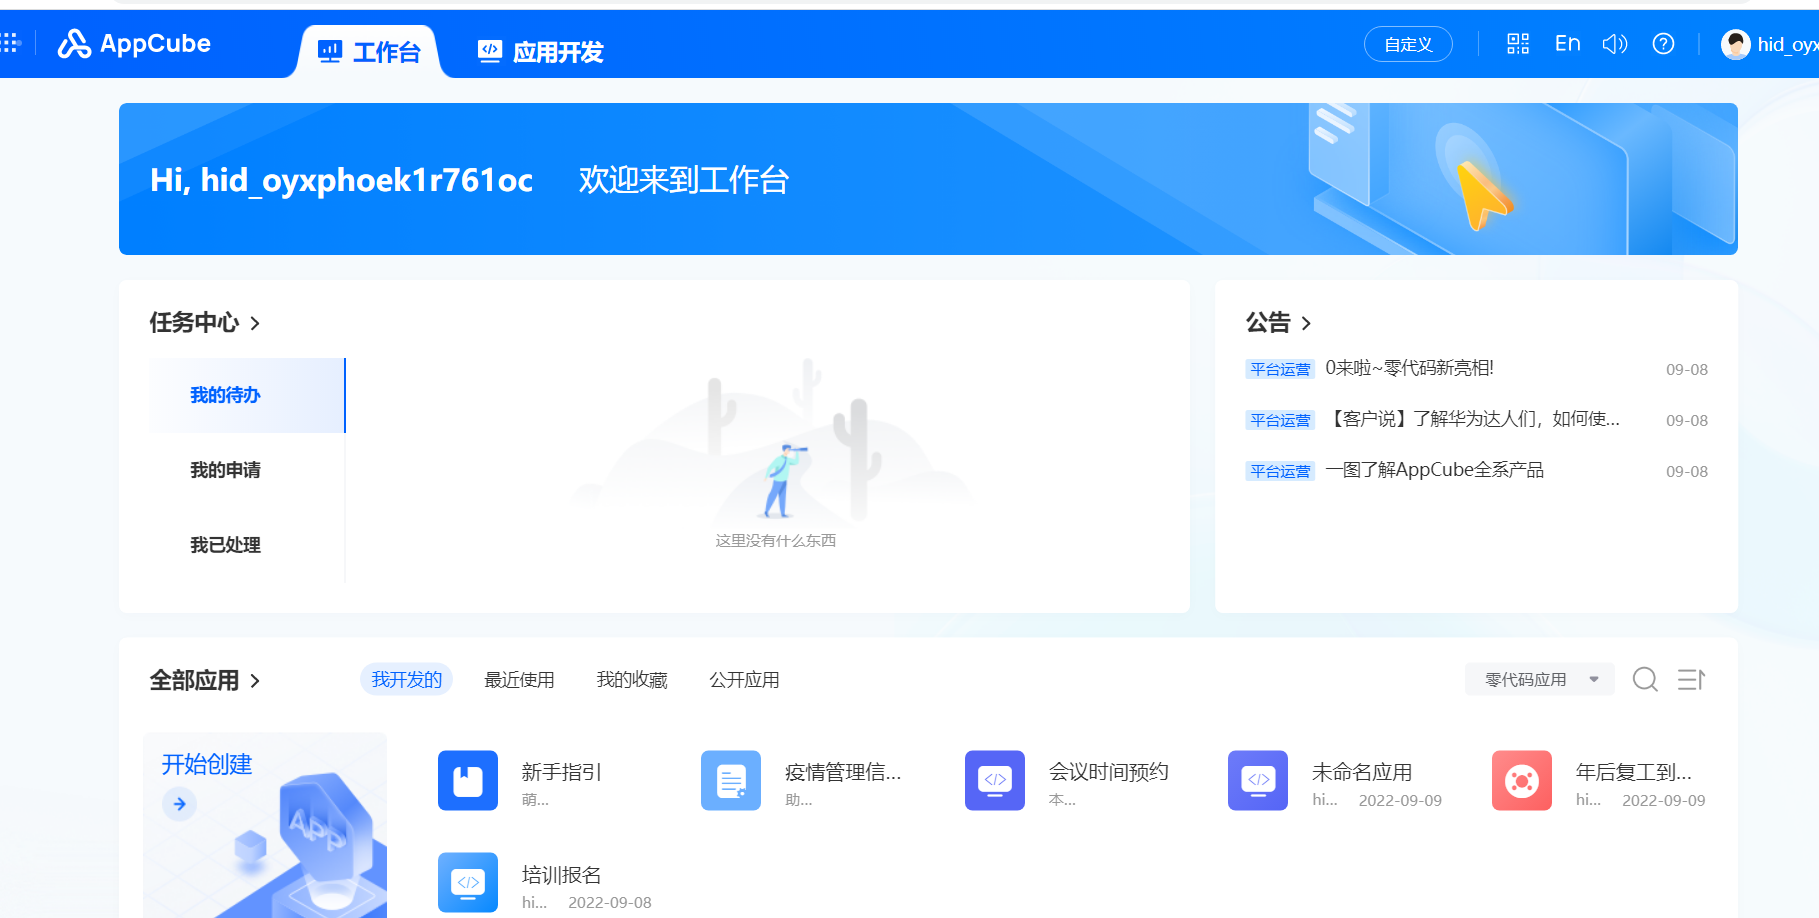Open the QR code icon
The width and height of the screenshot is (1819, 918).
[x=1518, y=43]
